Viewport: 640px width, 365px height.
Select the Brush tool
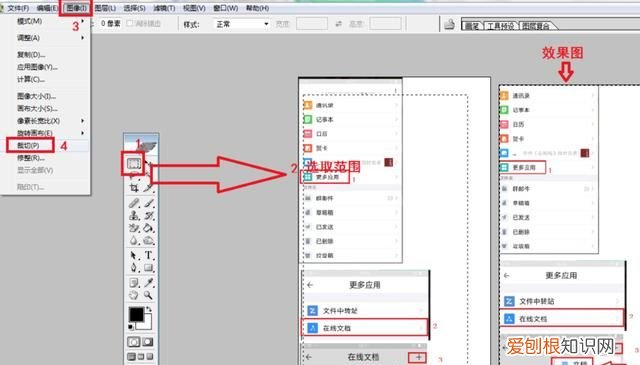[149, 203]
